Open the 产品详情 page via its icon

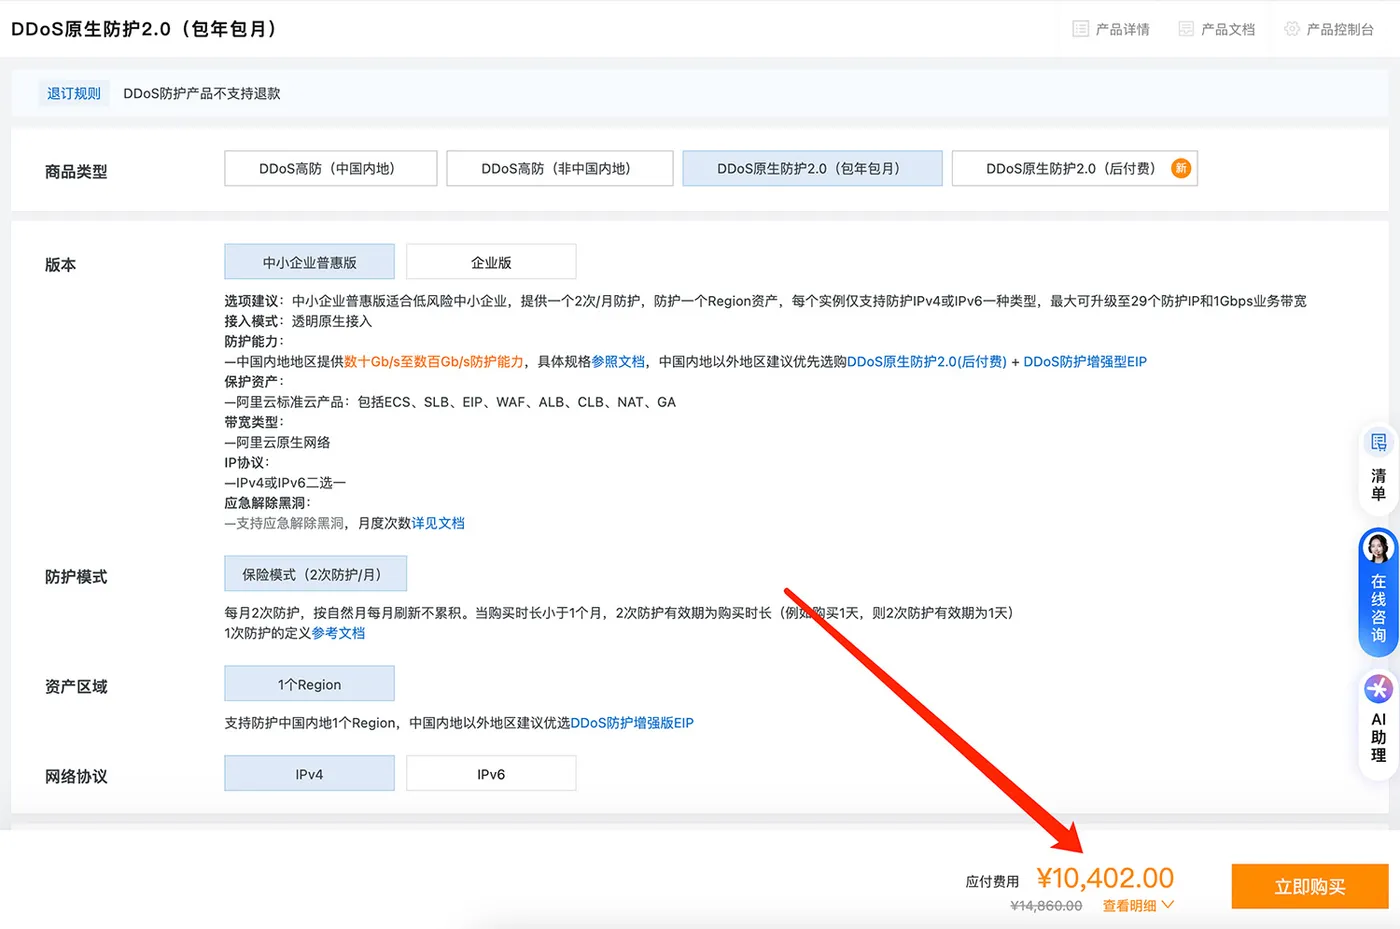pyautogui.click(x=1111, y=28)
